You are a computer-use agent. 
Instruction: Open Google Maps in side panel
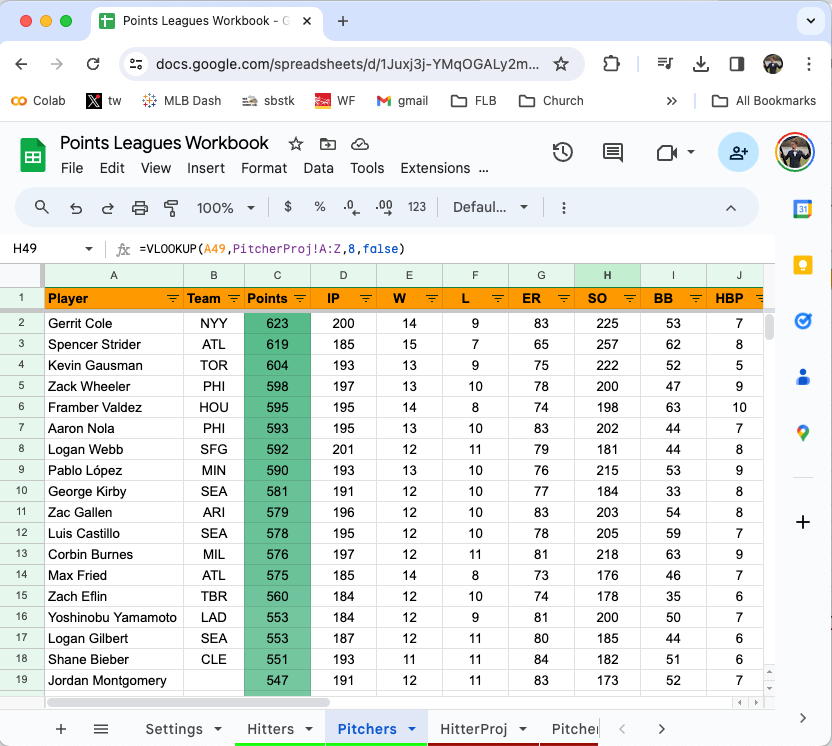point(803,433)
